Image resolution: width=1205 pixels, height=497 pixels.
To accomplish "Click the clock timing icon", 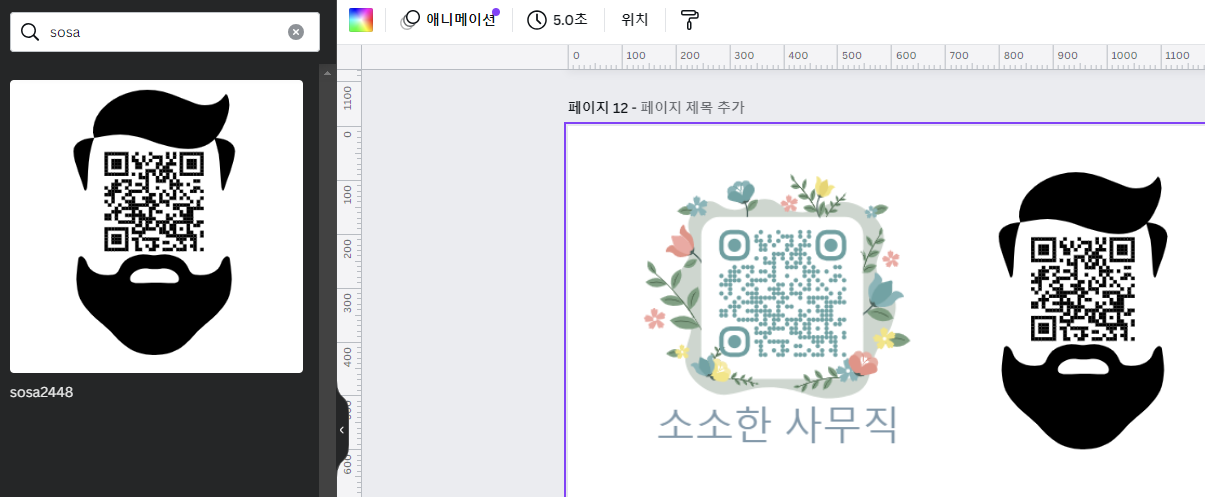I will (537, 20).
